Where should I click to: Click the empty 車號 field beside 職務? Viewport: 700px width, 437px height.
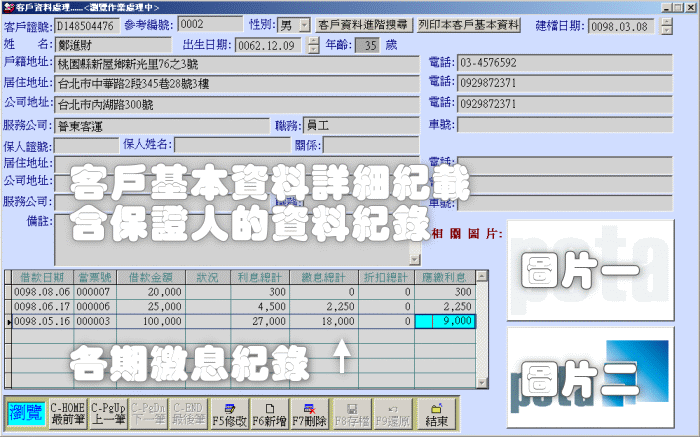point(565,125)
